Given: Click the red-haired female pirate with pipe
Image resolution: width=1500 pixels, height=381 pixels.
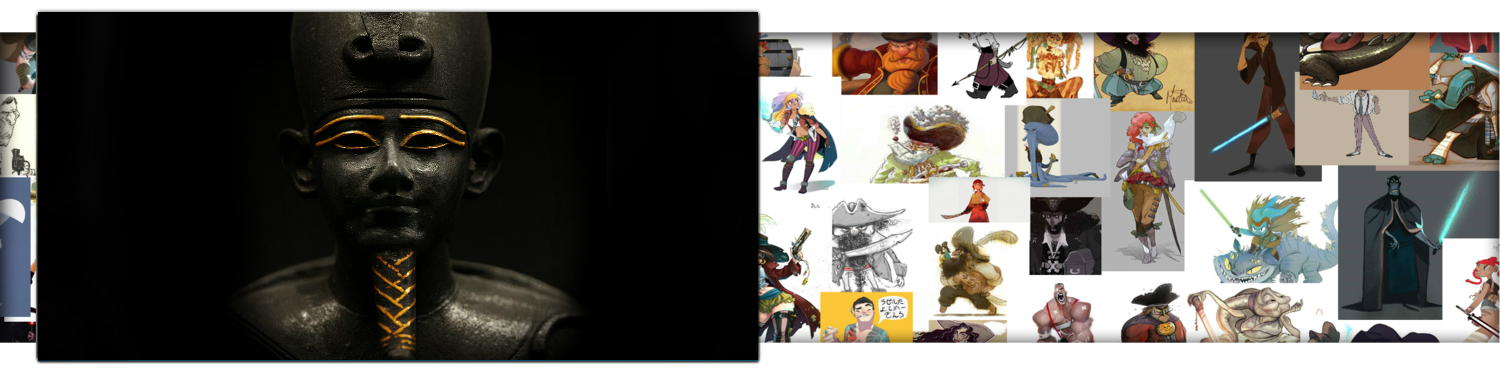Looking at the screenshot, I should 1148,190.
